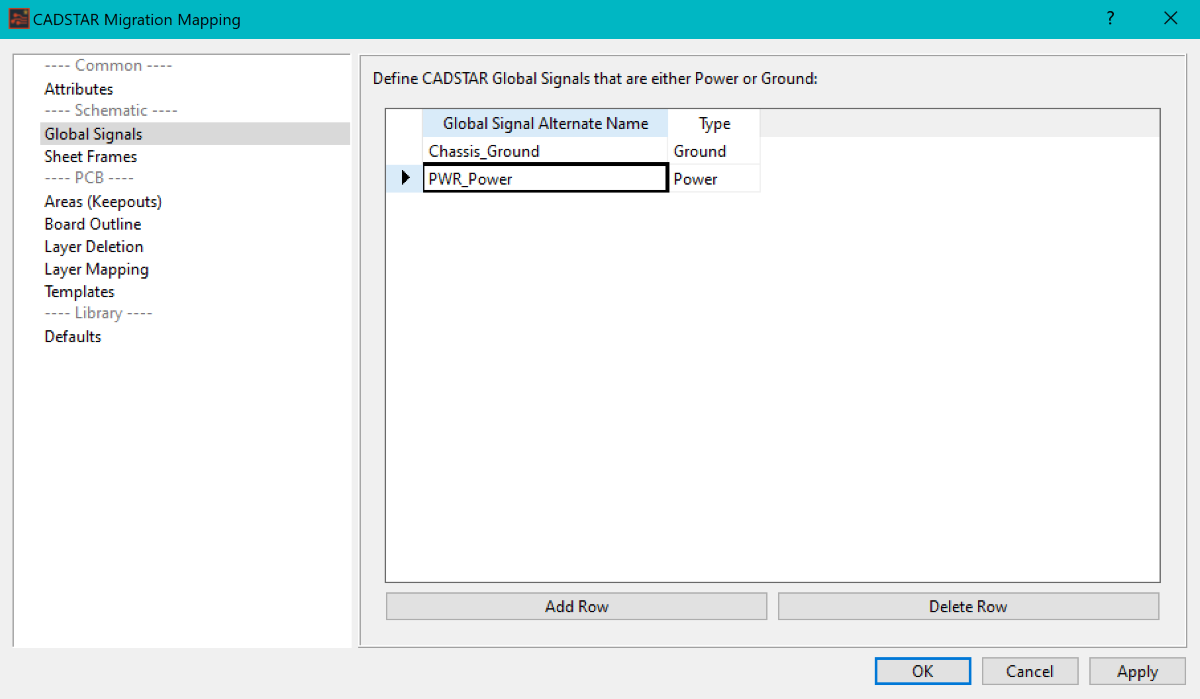Viewport: 1200px width, 699px height.
Task: Select the PWR_Power row via its arrow marker
Action: pos(404,178)
